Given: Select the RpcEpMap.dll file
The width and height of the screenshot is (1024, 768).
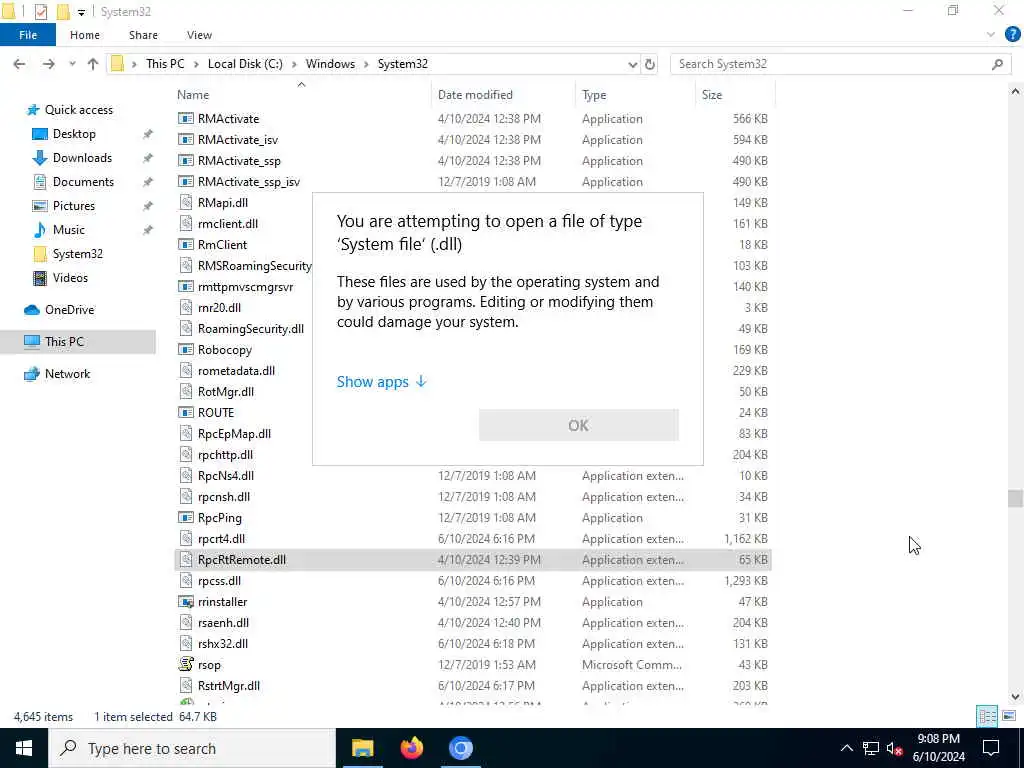Looking at the screenshot, I should point(234,434).
